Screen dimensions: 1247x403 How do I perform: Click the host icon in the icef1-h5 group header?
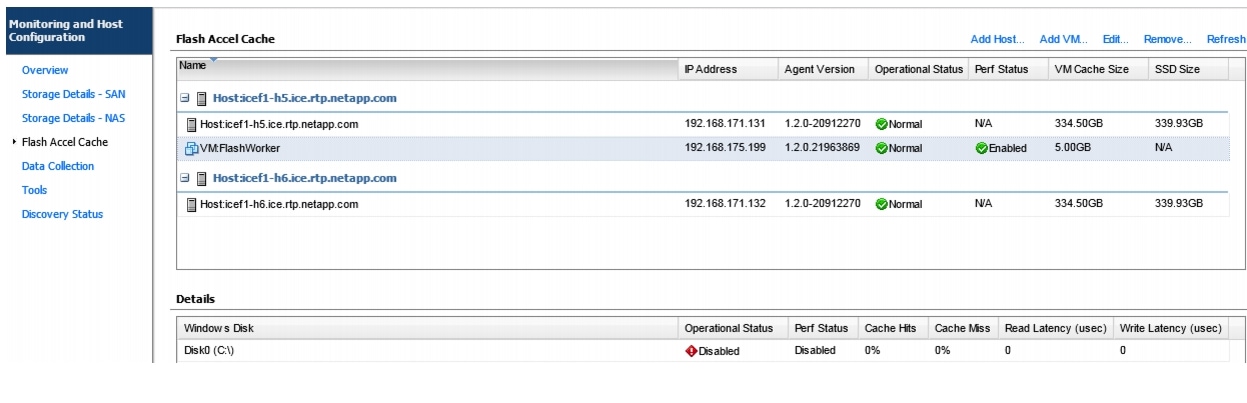click(201, 99)
